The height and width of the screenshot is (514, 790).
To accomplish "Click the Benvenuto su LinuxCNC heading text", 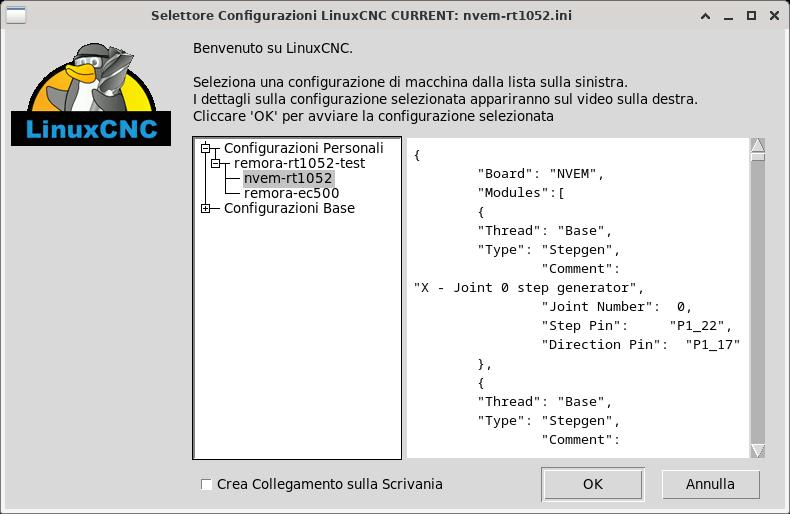I will click(x=273, y=48).
